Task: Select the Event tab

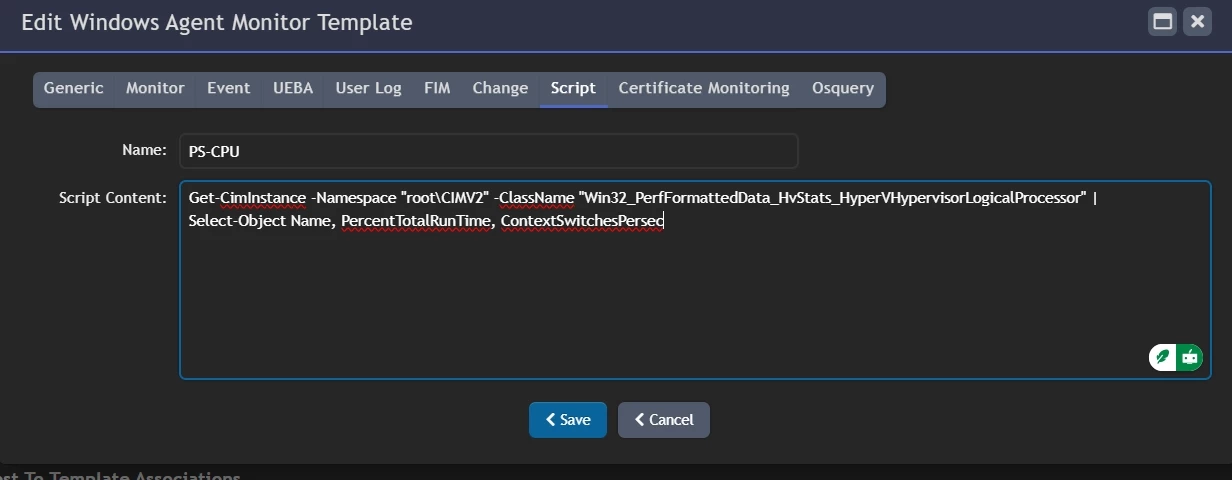Action: [229, 88]
